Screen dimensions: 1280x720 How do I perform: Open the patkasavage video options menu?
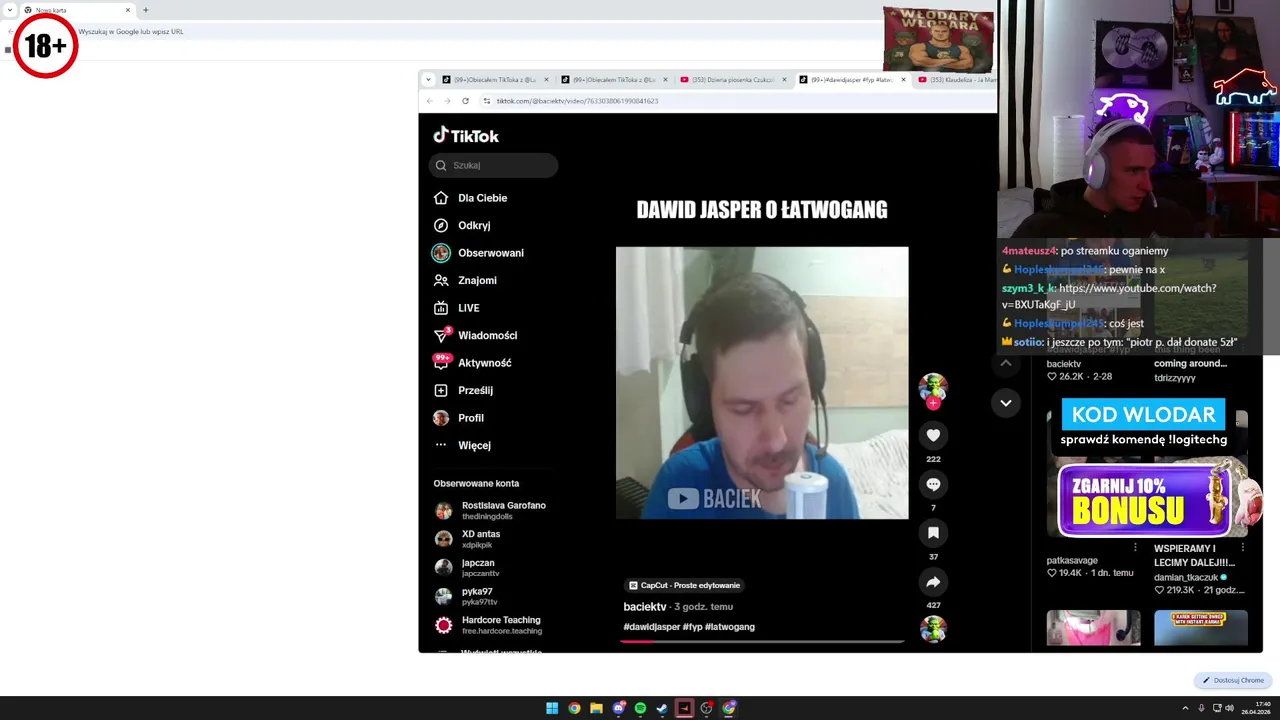(x=1135, y=548)
